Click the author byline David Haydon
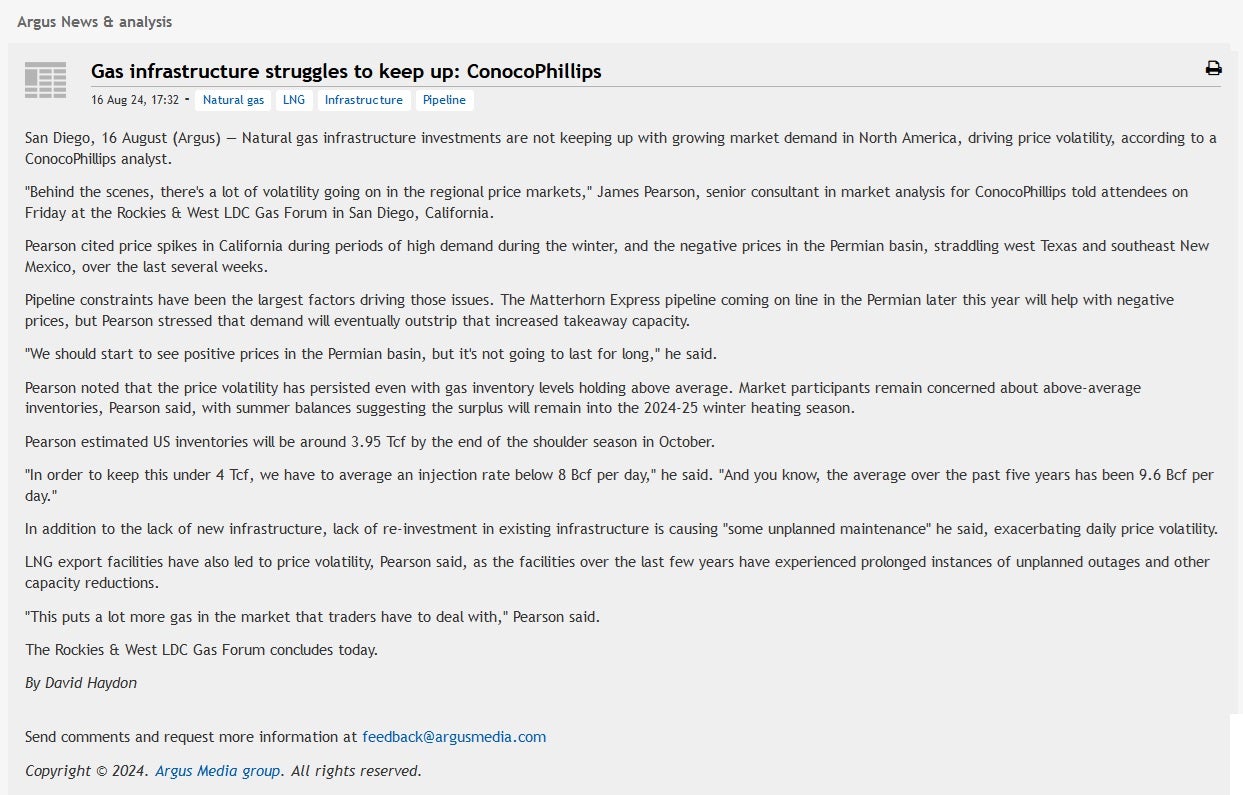The image size is (1243, 795). pos(81,683)
